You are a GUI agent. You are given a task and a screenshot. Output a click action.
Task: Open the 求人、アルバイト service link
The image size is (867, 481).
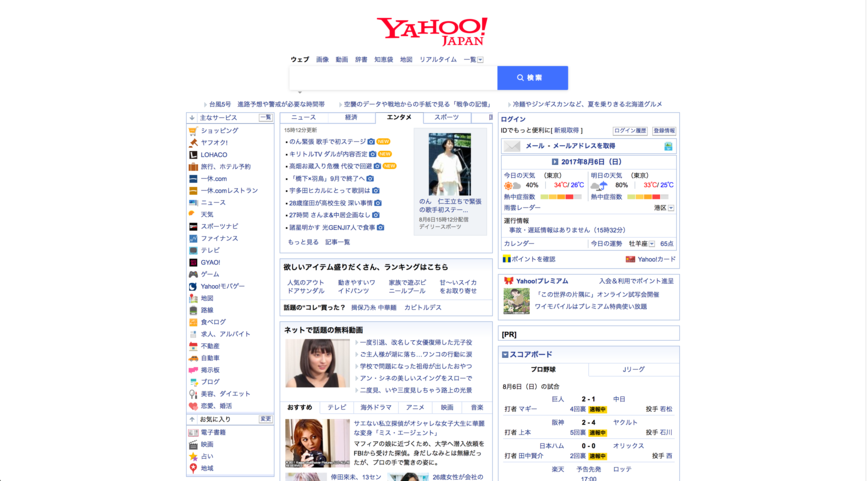click(x=225, y=334)
